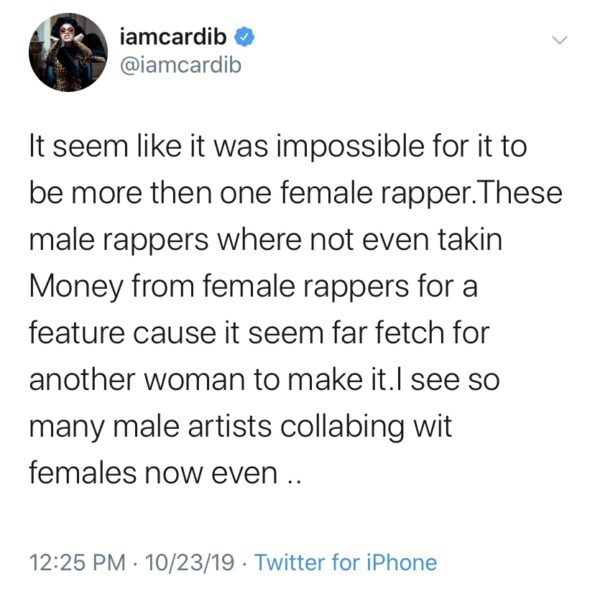Click the line starting "feature cause it seem"
595x594 pixels.
click(x=259, y=333)
